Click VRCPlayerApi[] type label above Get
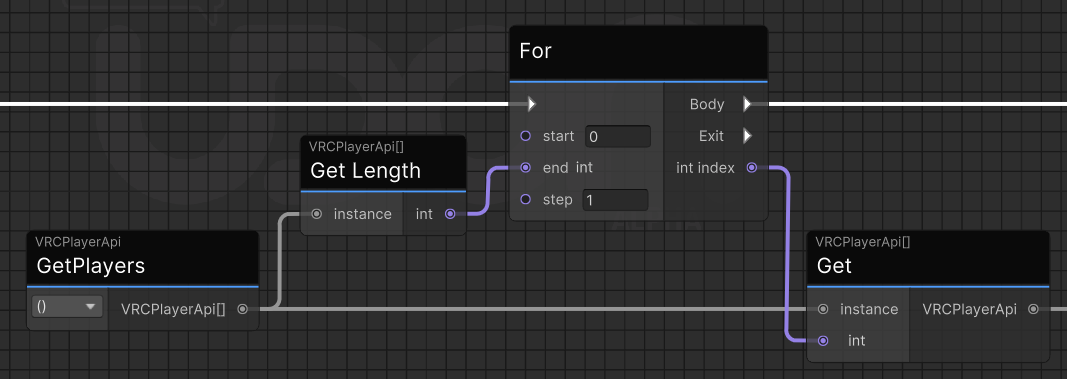 tap(863, 242)
